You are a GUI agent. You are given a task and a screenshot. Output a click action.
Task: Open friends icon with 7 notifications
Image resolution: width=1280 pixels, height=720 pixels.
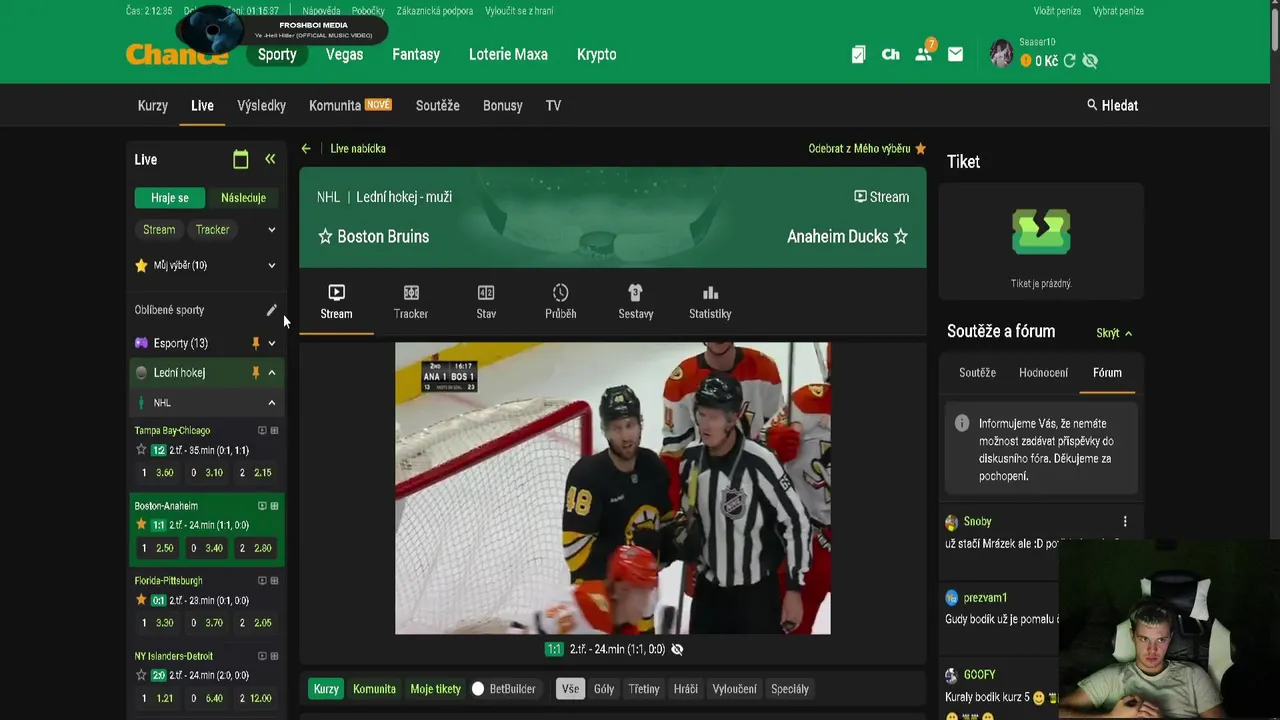[924, 54]
